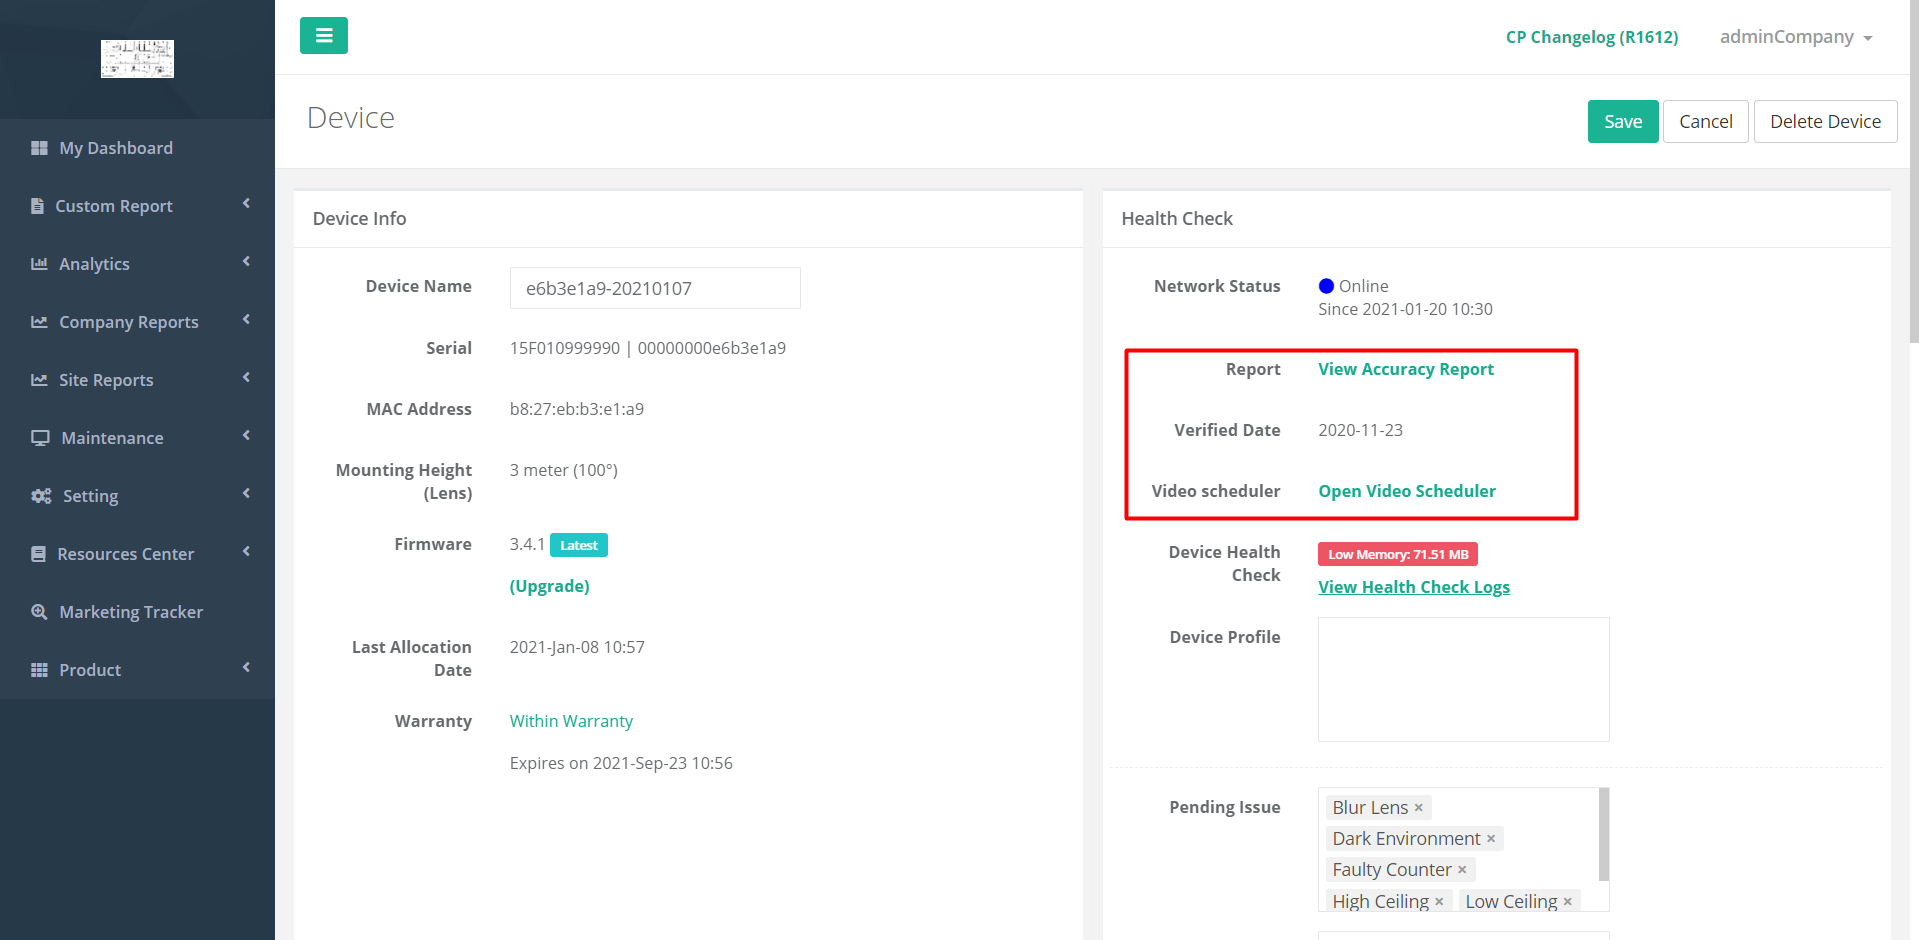Remove the Faulty Counter pending issue tag

pos(1462,869)
